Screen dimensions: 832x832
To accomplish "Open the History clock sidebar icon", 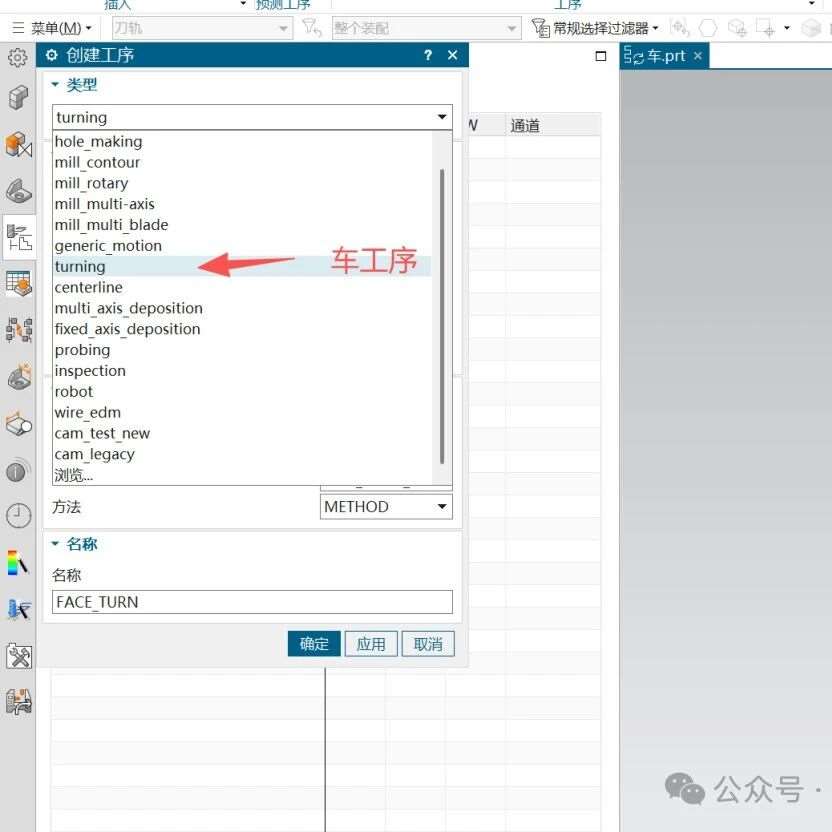I will (x=19, y=516).
